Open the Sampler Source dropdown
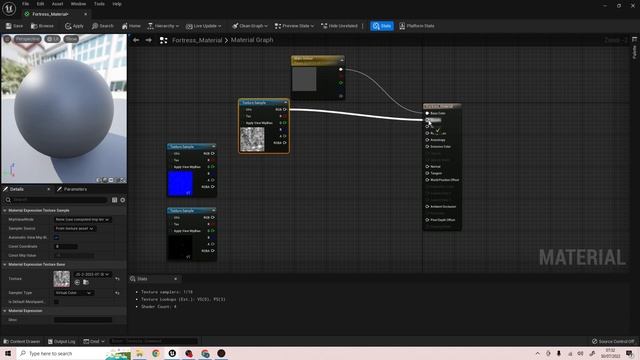This screenshot has width=640, height=360. [x=75, y=229]
